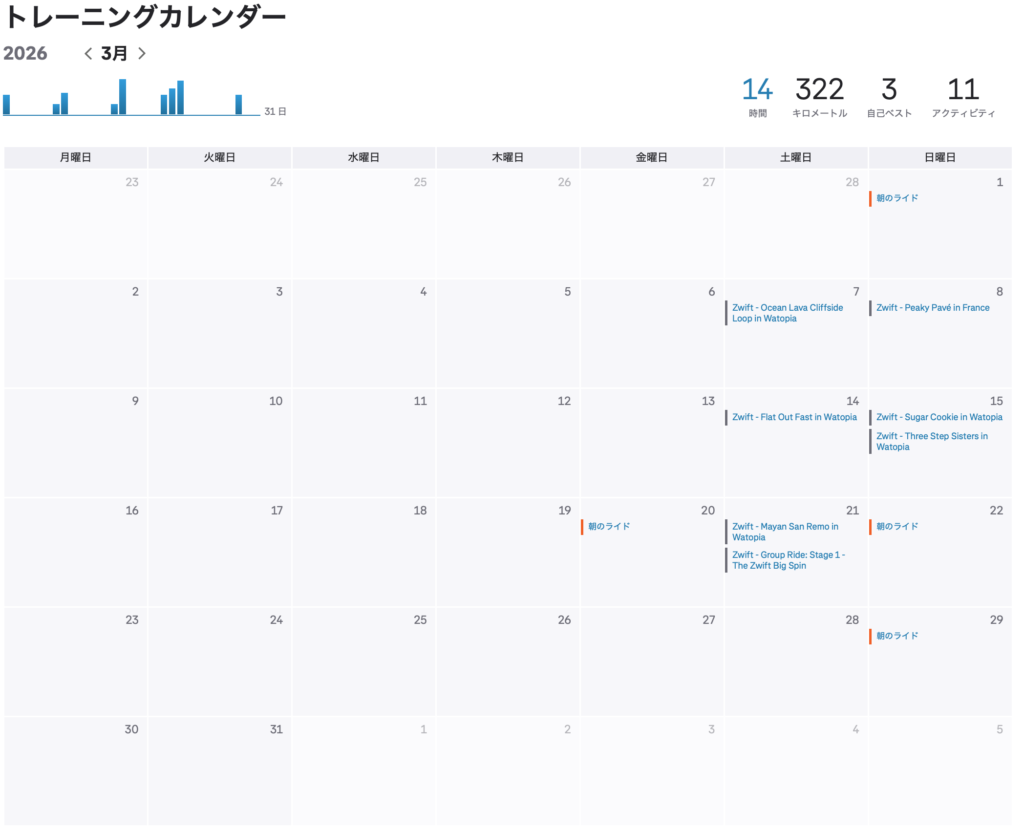Image resolution: width=1024 pixels, height=833 pixels.
Task: Click the leftmost bar in monthly chart
Action: (x=7, y=105)
